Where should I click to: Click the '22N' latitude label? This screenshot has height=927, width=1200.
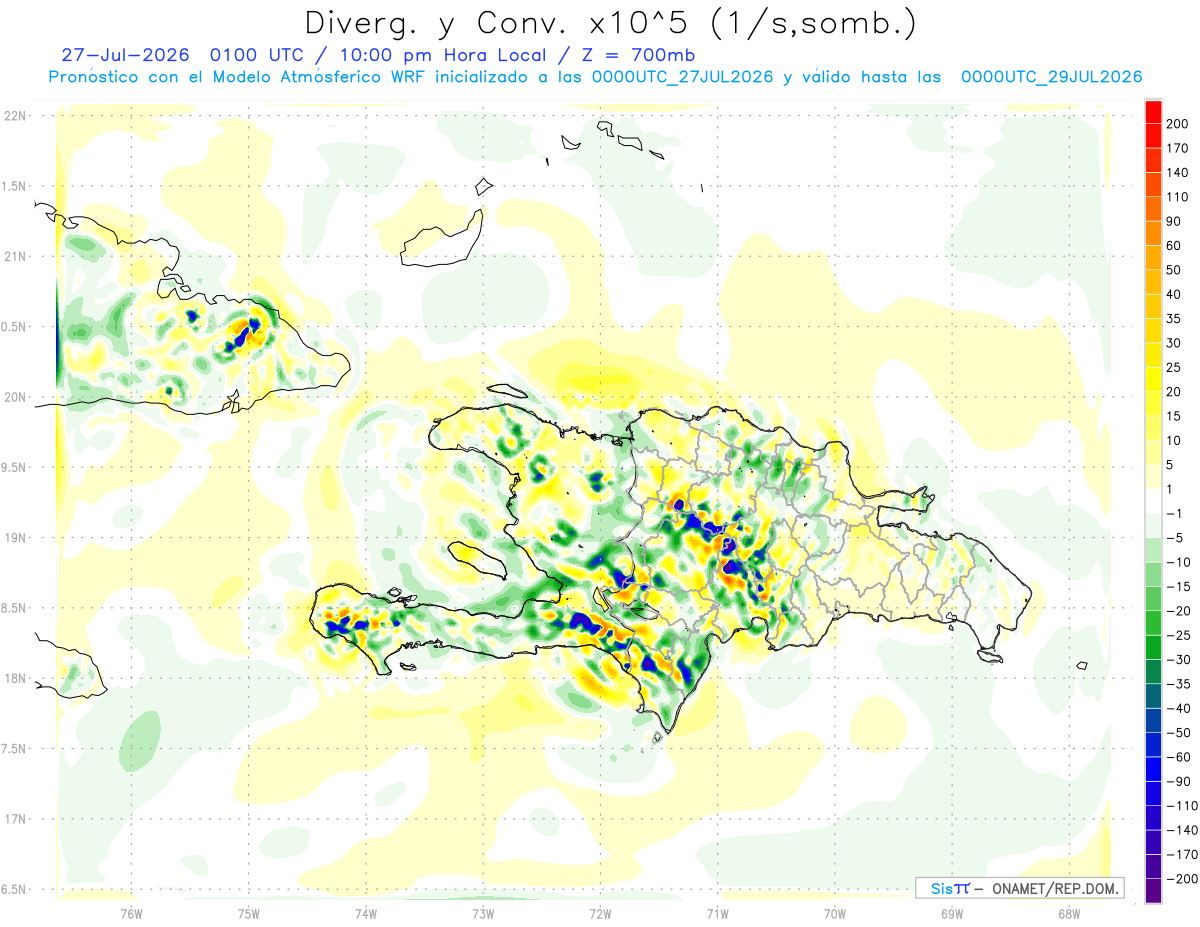coord(17,116)
